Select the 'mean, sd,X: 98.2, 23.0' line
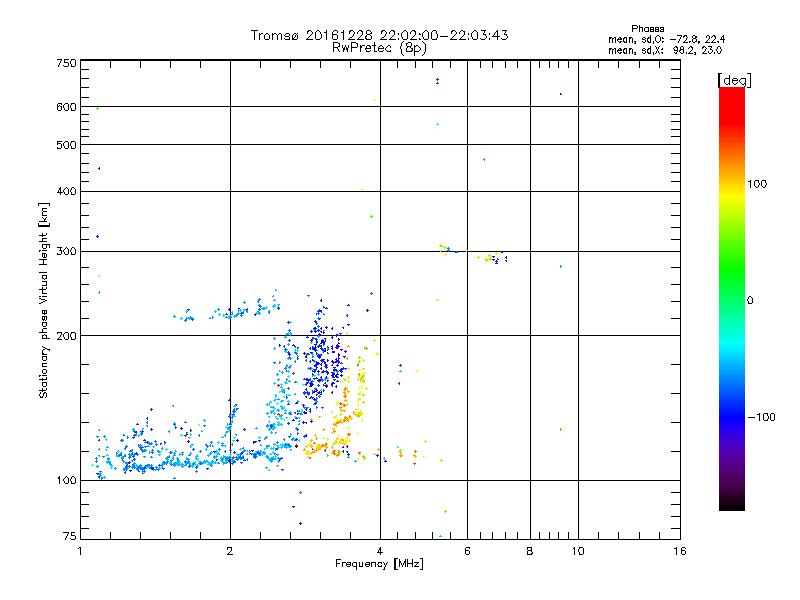 click(x=665, y=50)
